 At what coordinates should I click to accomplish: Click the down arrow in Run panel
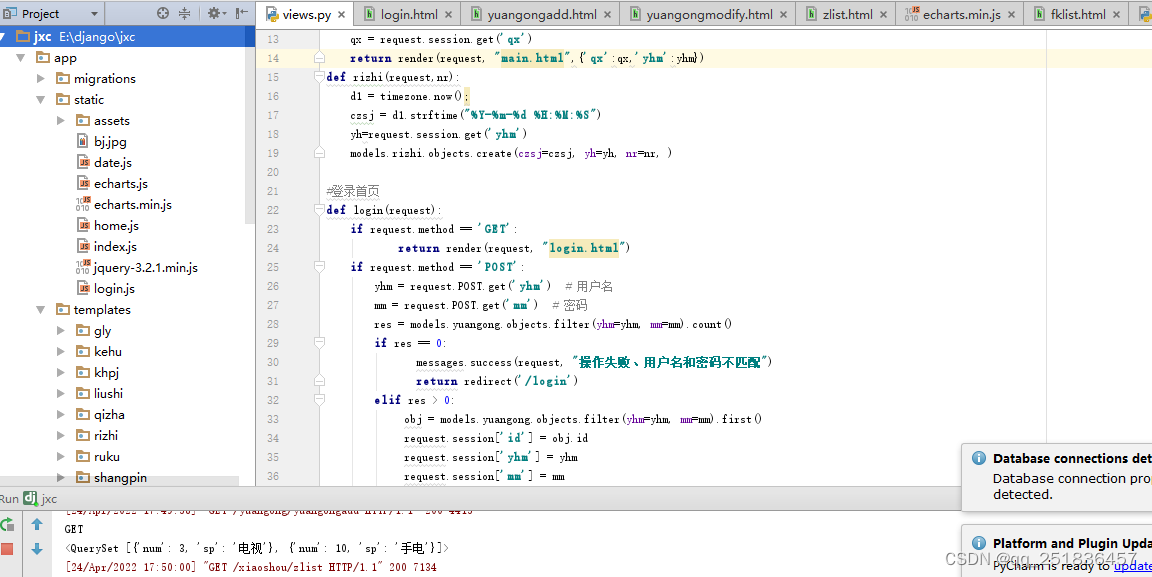[x=37, y=548]
